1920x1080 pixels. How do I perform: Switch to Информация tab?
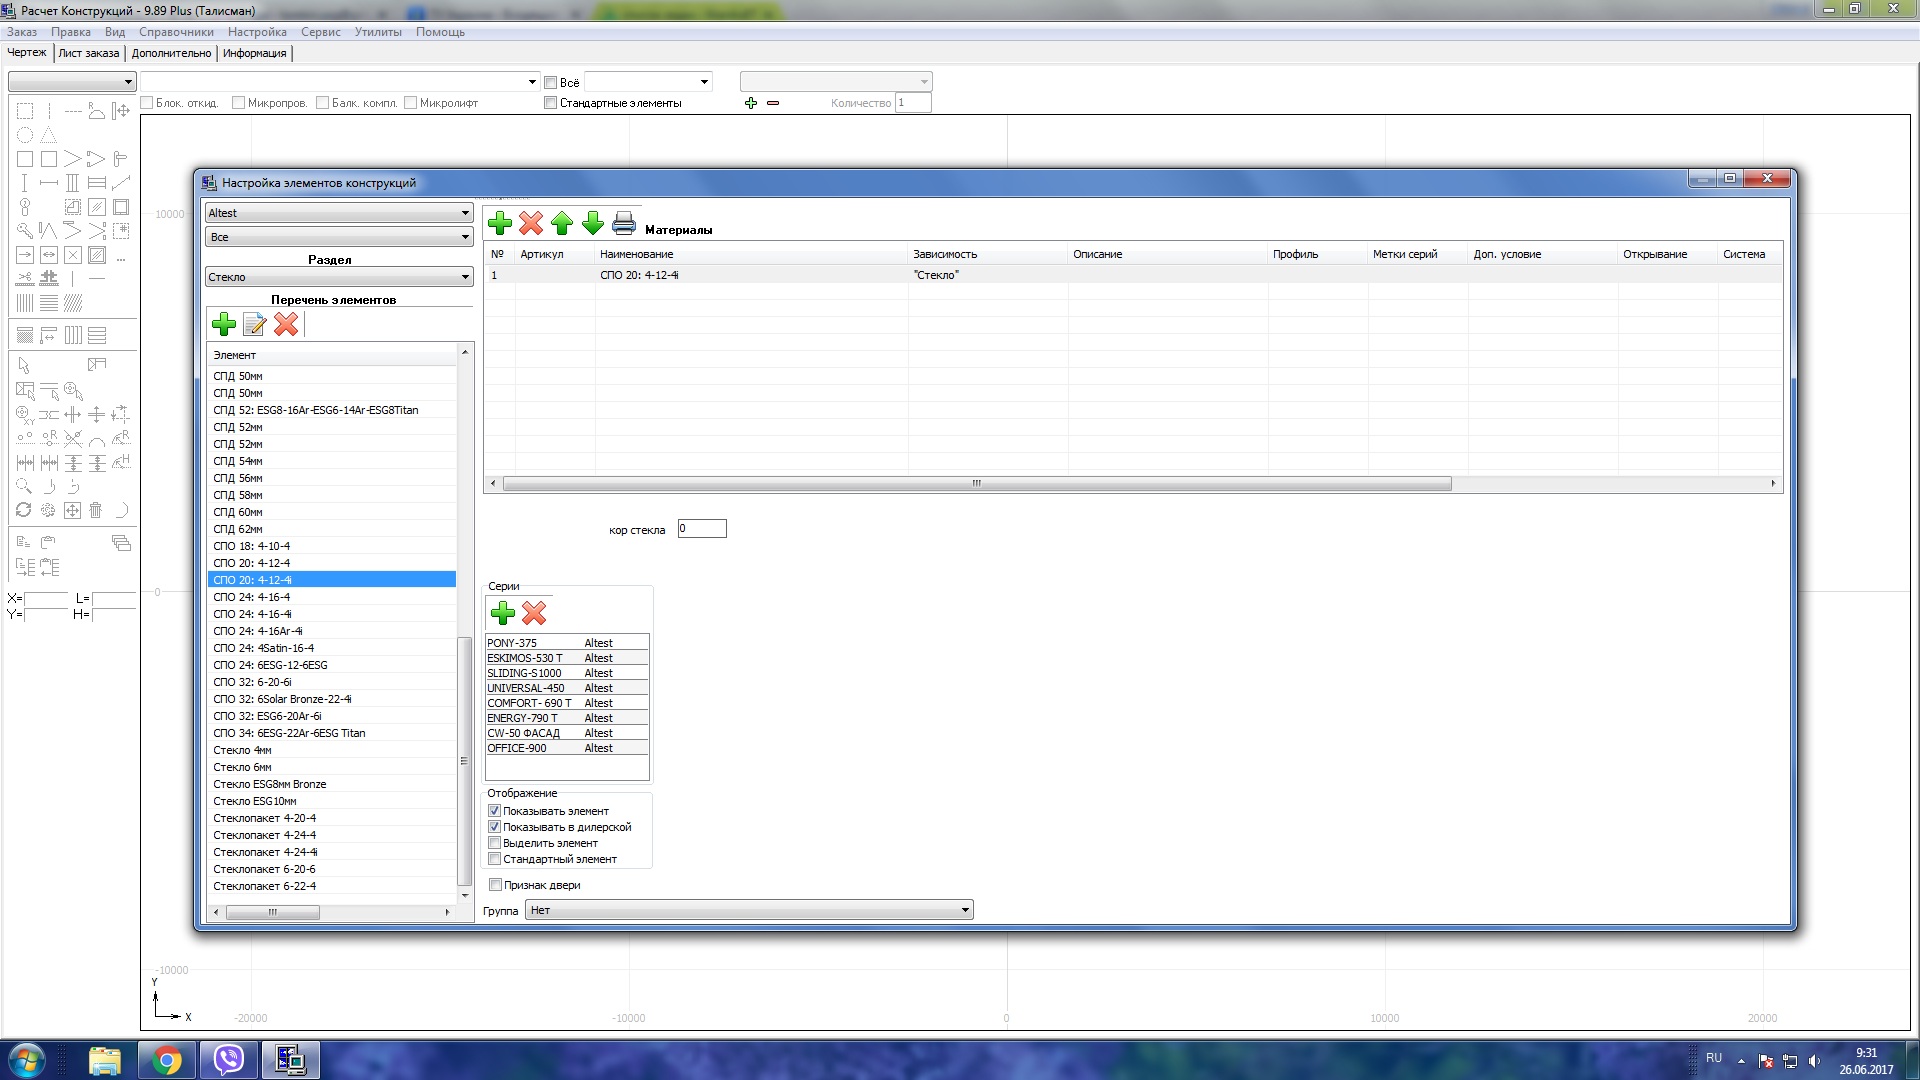click(x=255, y=53)
